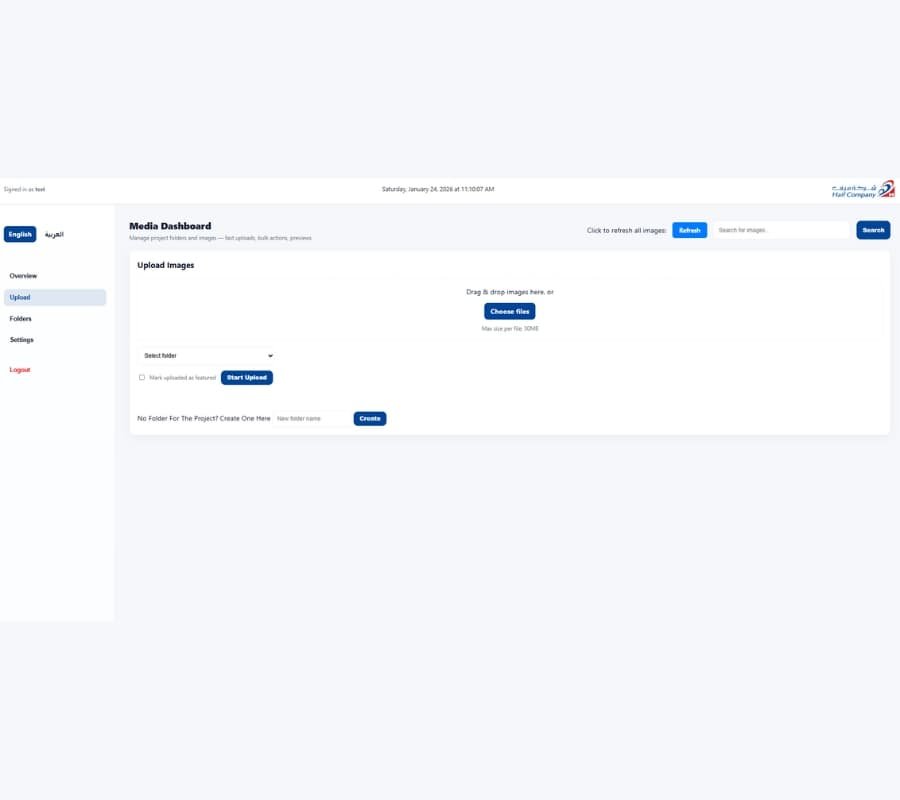Click the Haif Company logo
This screenshot has width=900, height=800.
click(862, 189)
